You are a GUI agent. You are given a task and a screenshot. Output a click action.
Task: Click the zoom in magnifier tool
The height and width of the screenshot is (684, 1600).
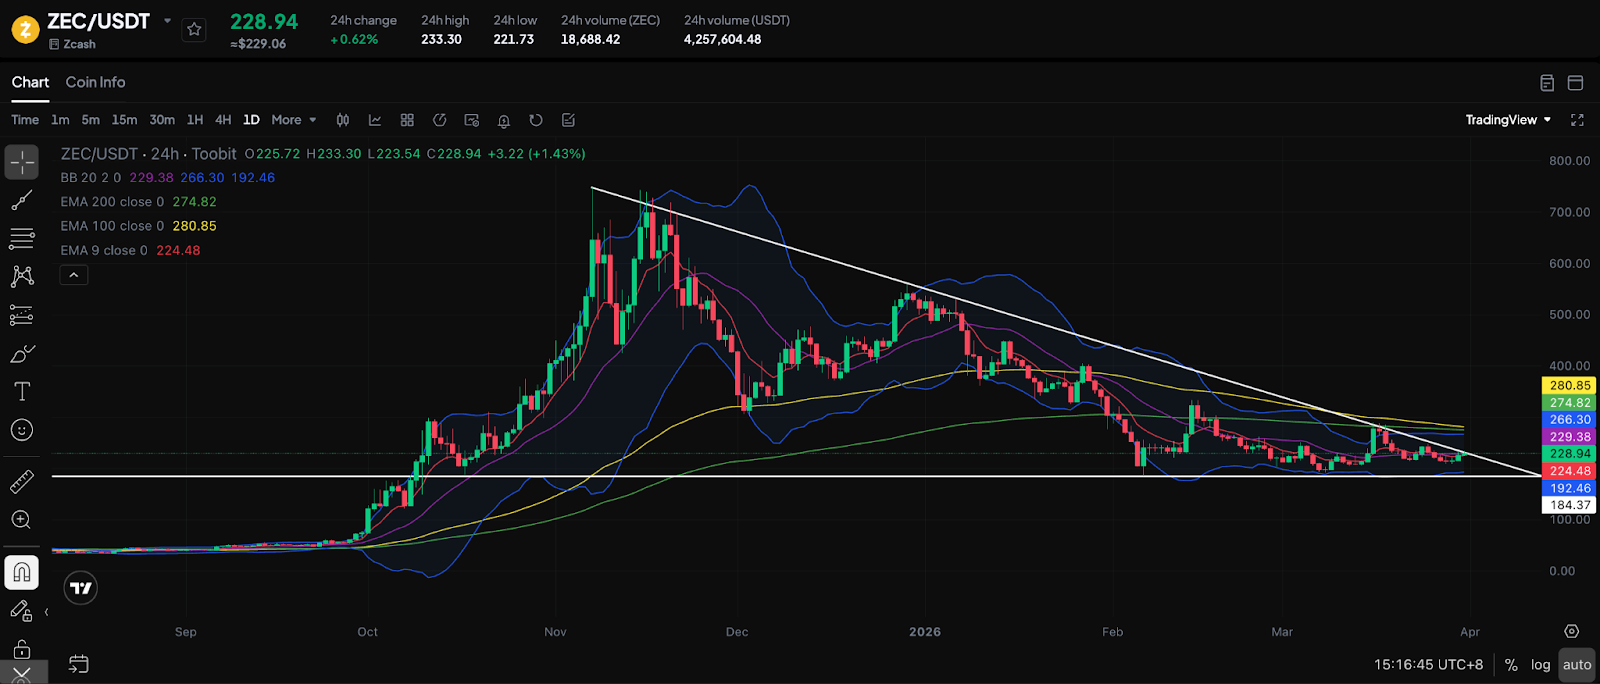[x=22, y=520]
